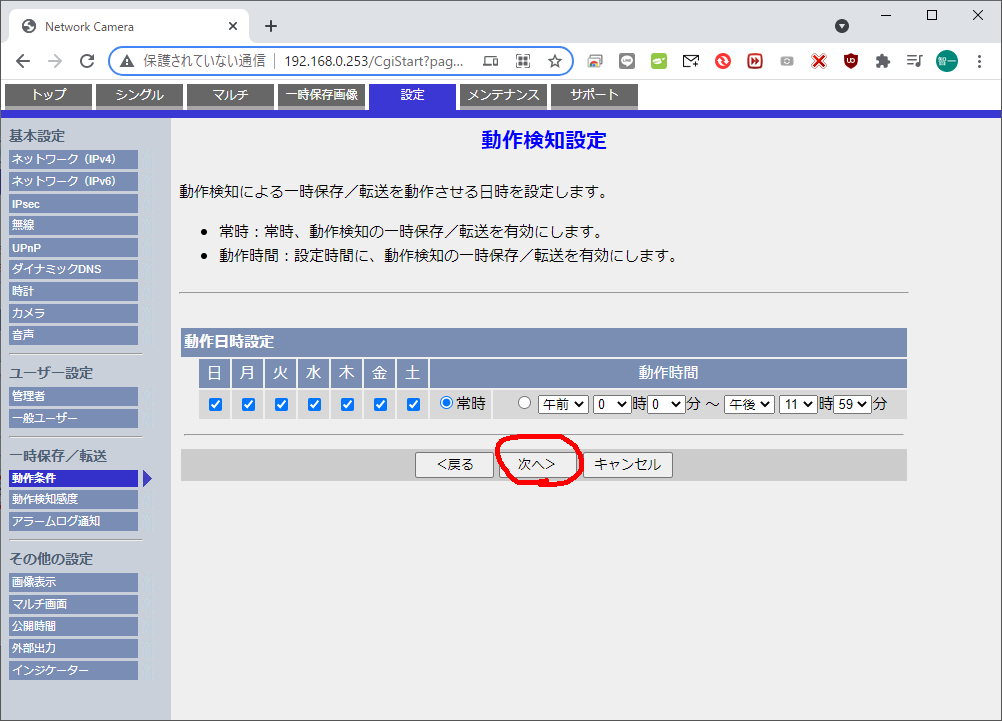Toggle the 水 (Wednesday) checkbox
This screenshot has height=721, width=1002.
click(x=314, y=404)
